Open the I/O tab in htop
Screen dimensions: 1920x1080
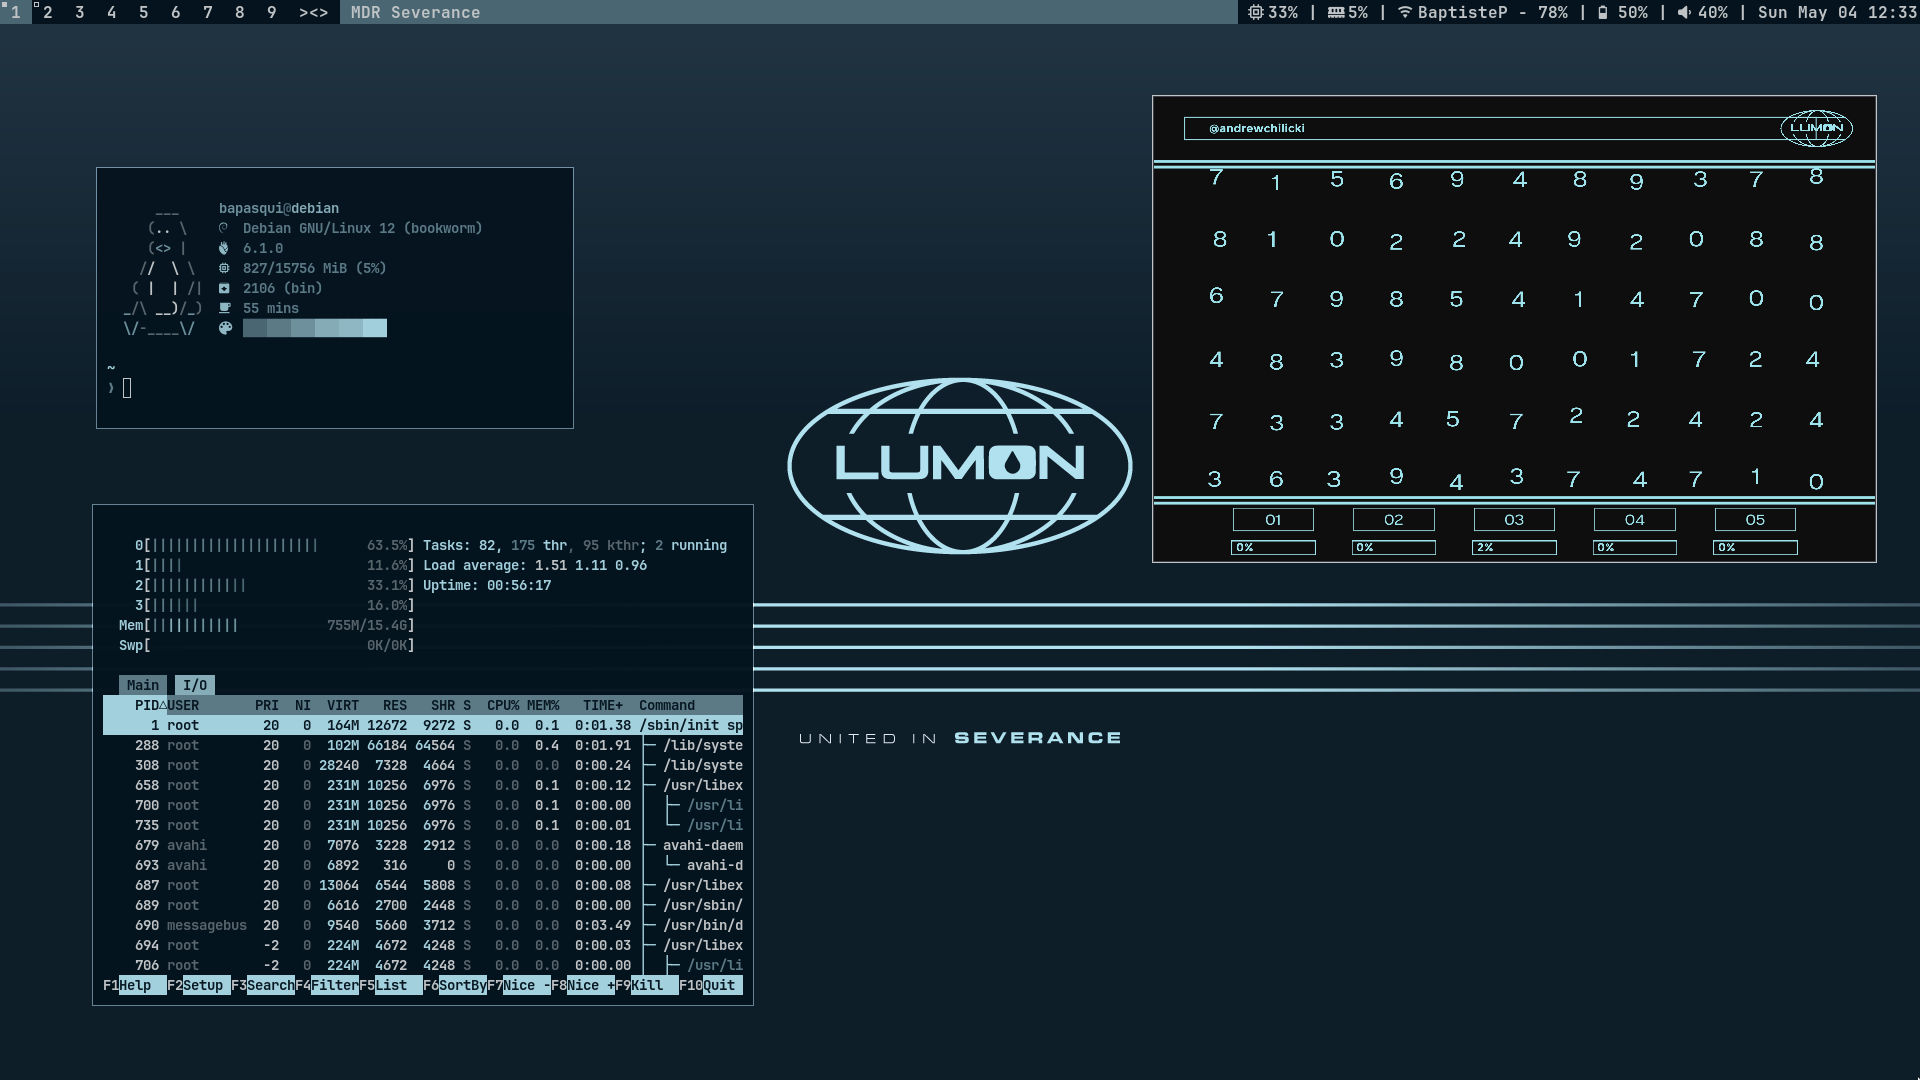coord(195,685)
